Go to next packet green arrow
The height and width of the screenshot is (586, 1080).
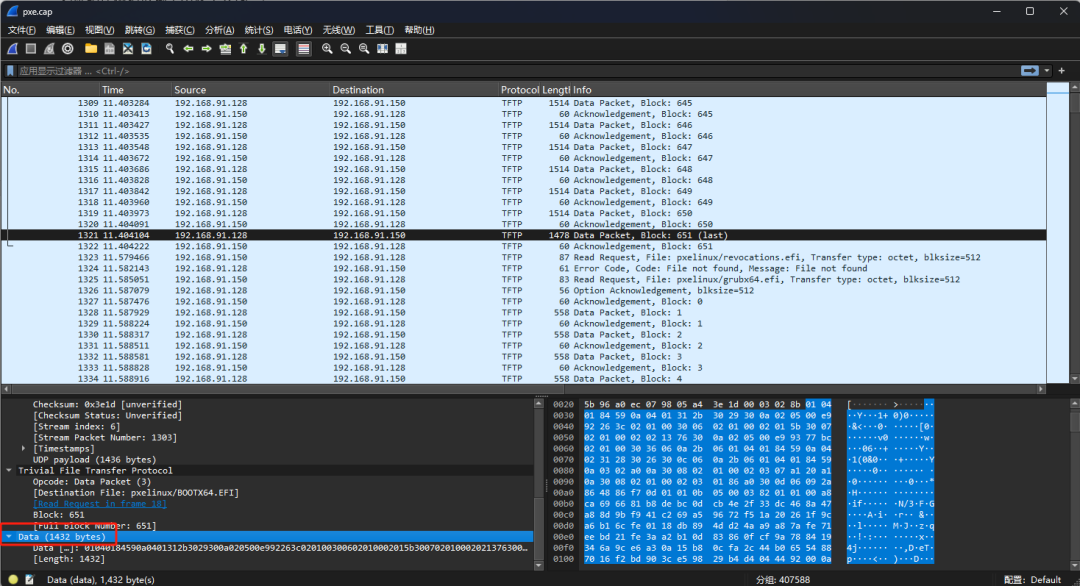[206, 48]
